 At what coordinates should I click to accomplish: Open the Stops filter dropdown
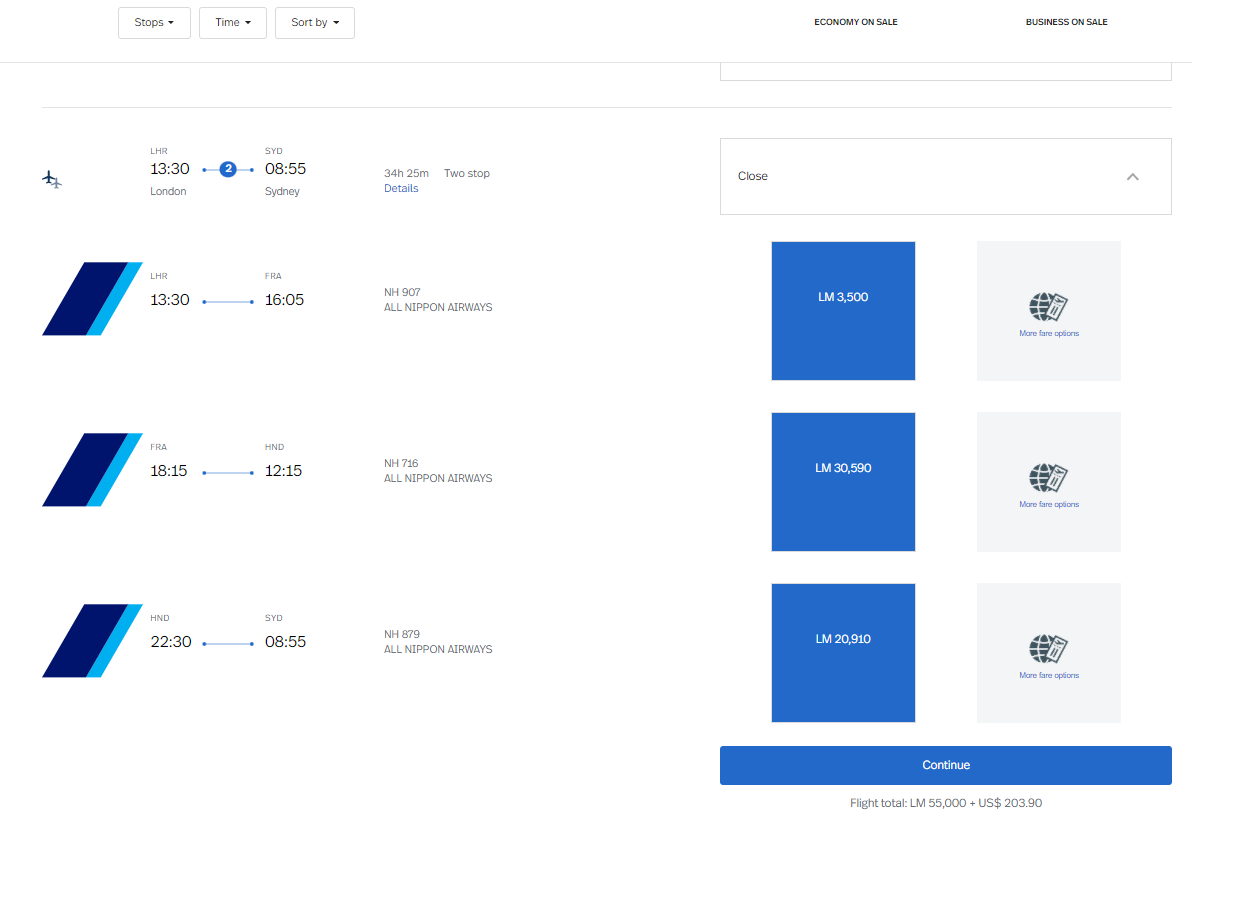pyautogui.click(x=154, y=22)
